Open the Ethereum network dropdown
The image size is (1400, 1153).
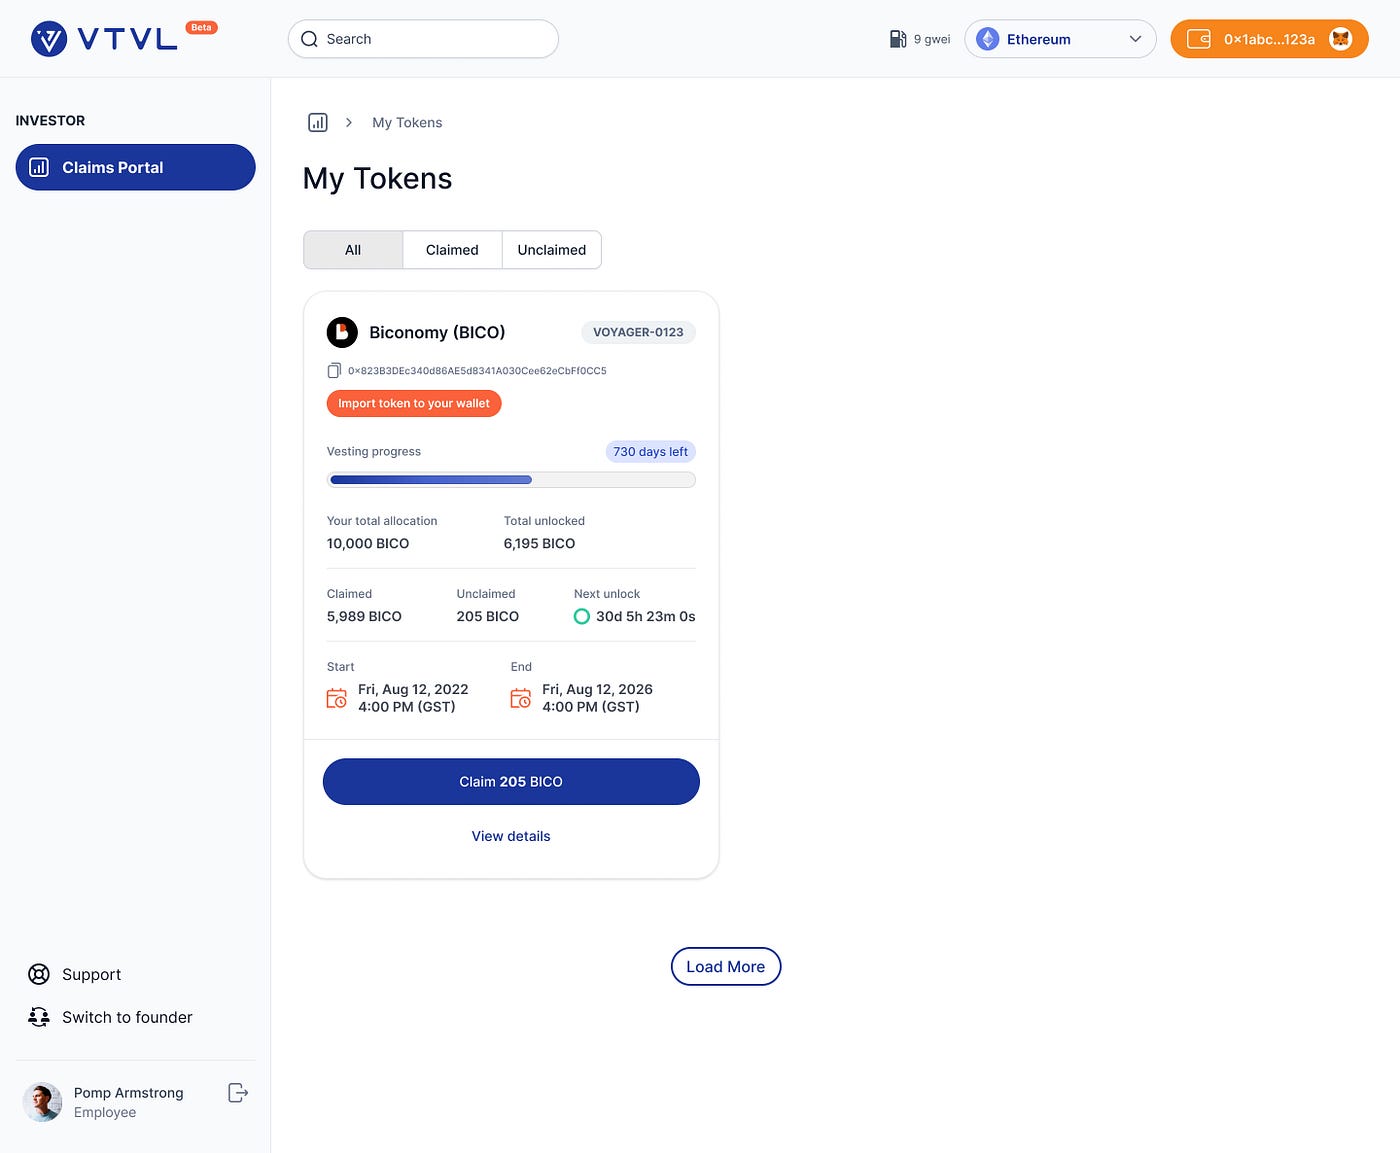tap(1060, 39)
